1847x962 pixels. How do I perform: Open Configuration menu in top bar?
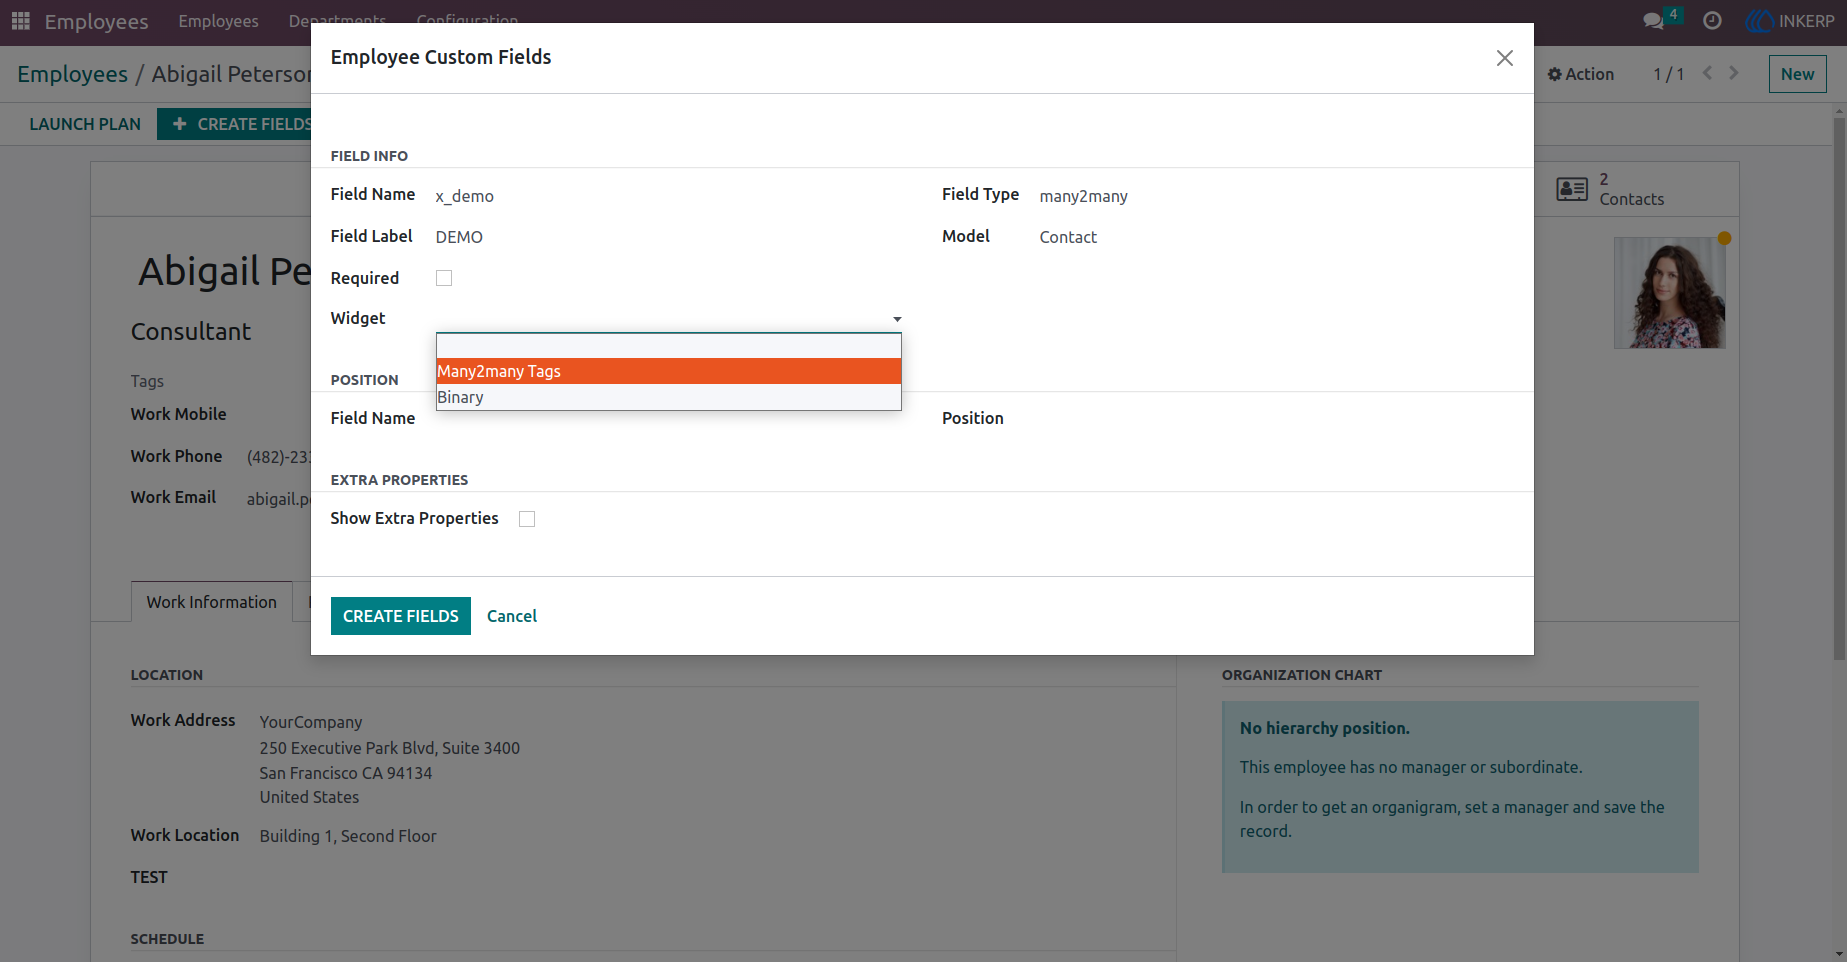click(467, 21)
